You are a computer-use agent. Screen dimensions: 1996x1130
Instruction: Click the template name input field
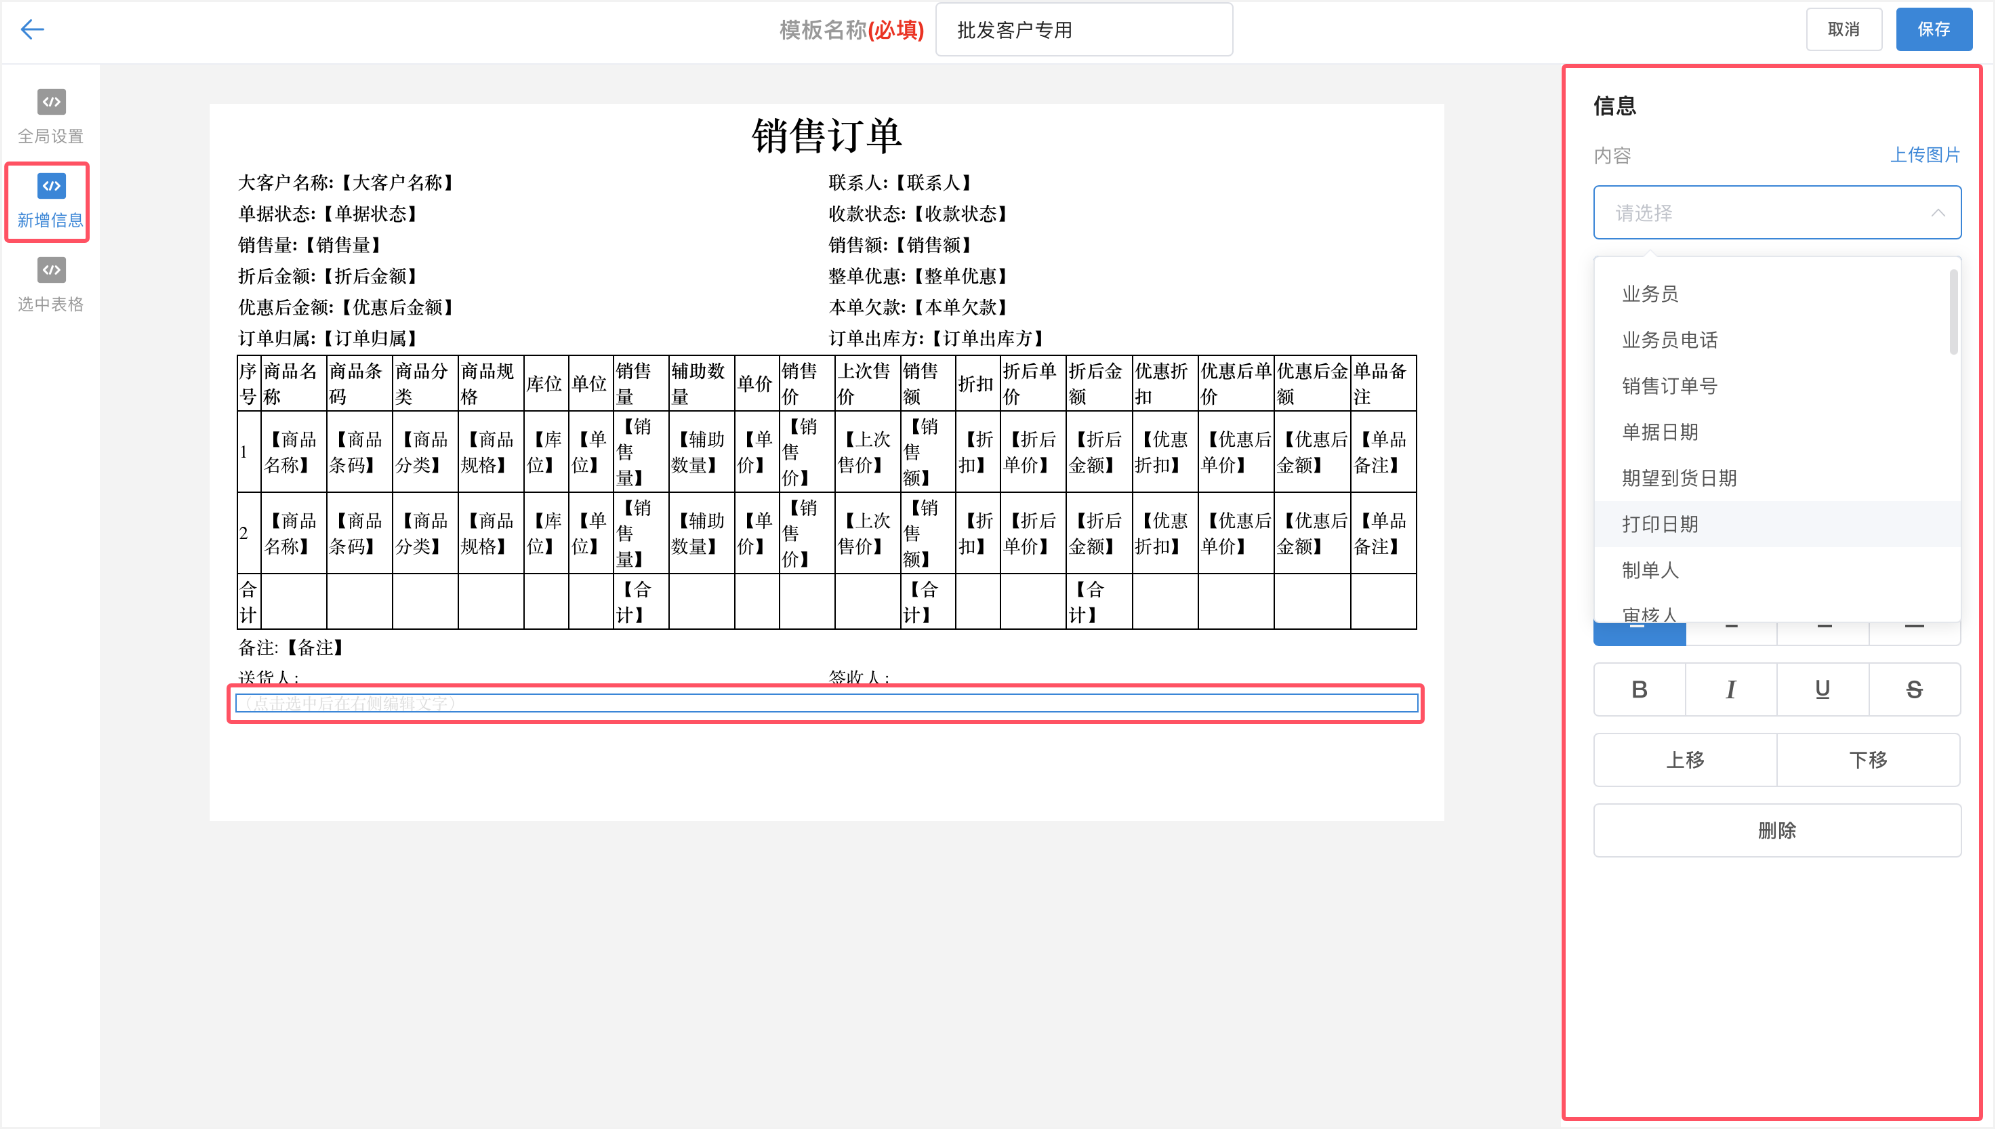click(x=1083, y=30)
